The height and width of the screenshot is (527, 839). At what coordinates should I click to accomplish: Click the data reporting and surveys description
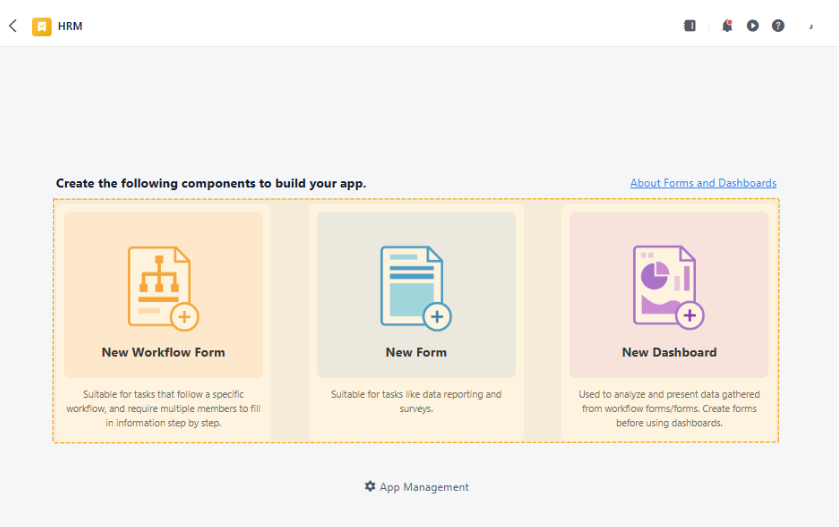[x=416, y=401]
